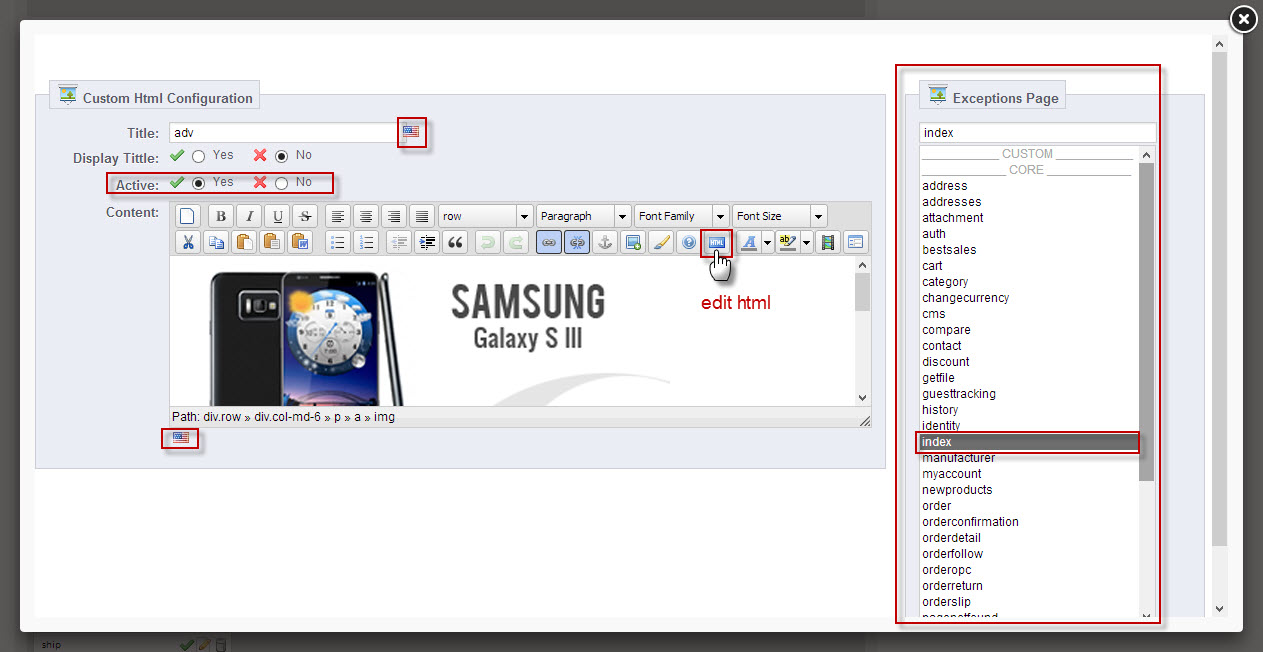Click the Insert/edit link icon

[549, 242]
